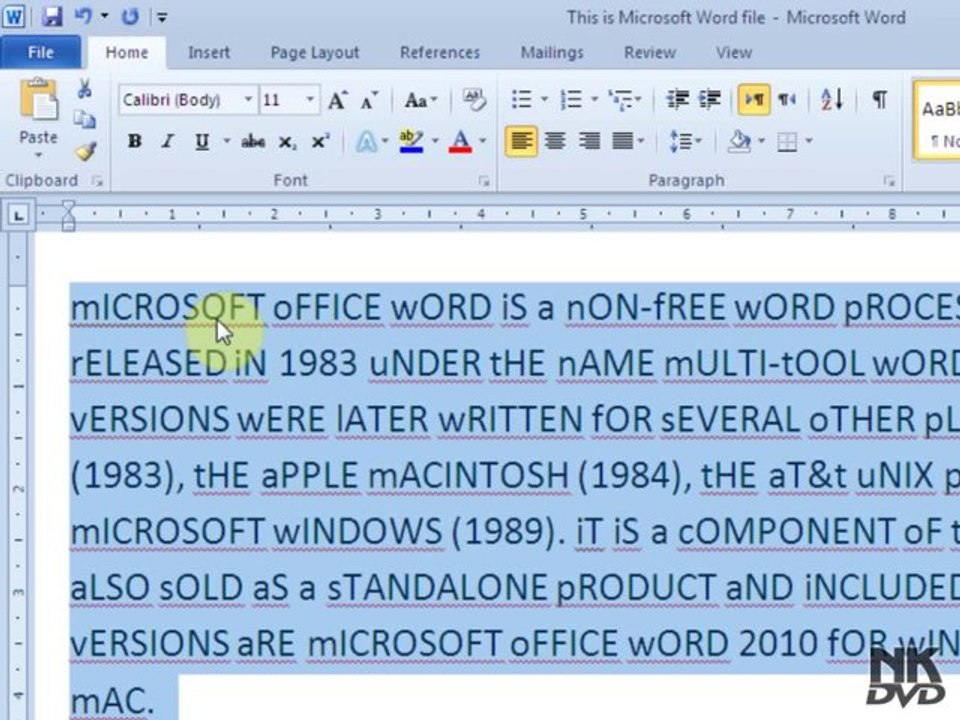Click the Undo icon
960x720 pixels.
click(x=83, y=17)
